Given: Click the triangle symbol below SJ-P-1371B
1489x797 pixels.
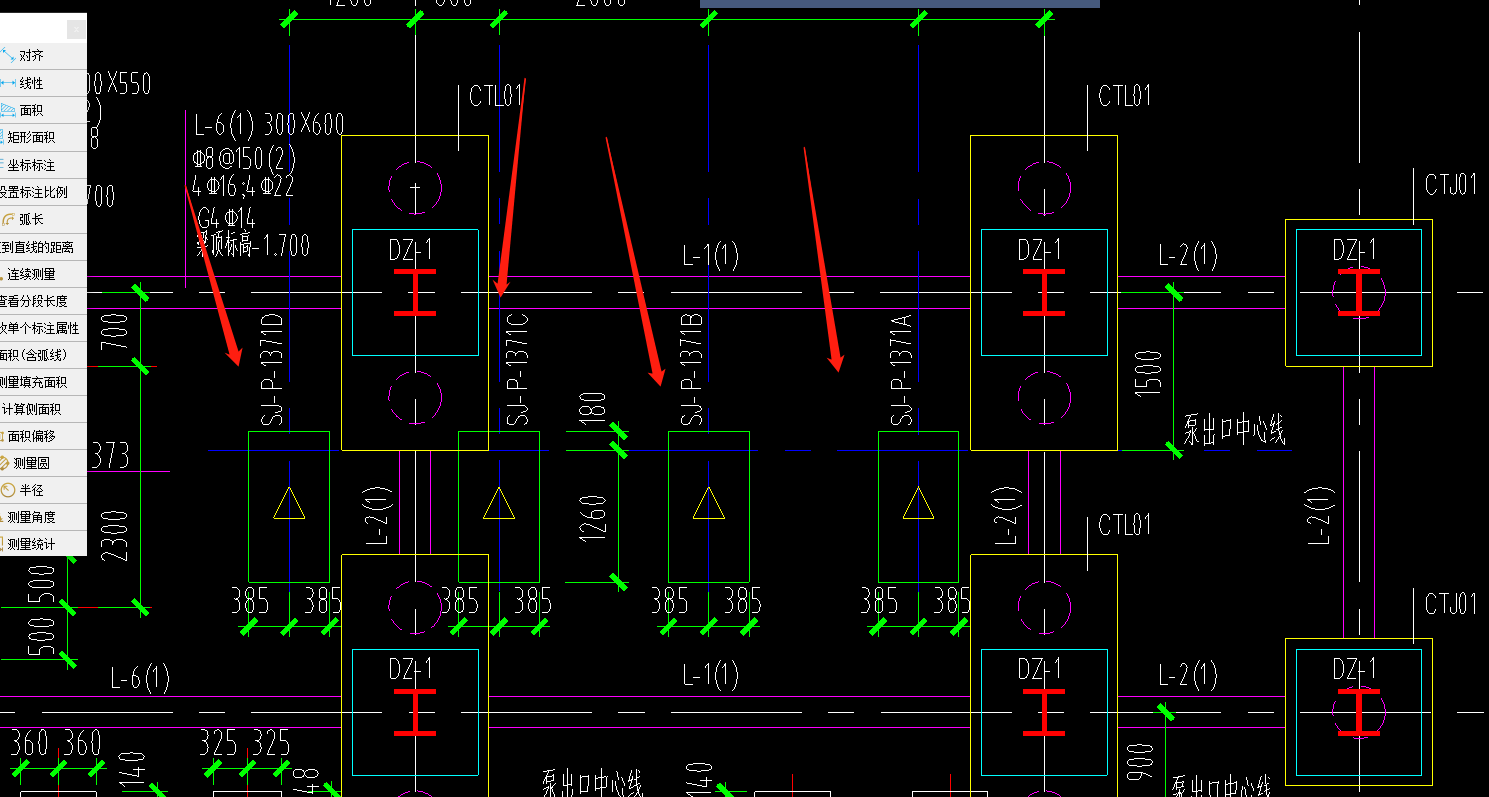Looking at the screenshot, I should tap(708, 503).
